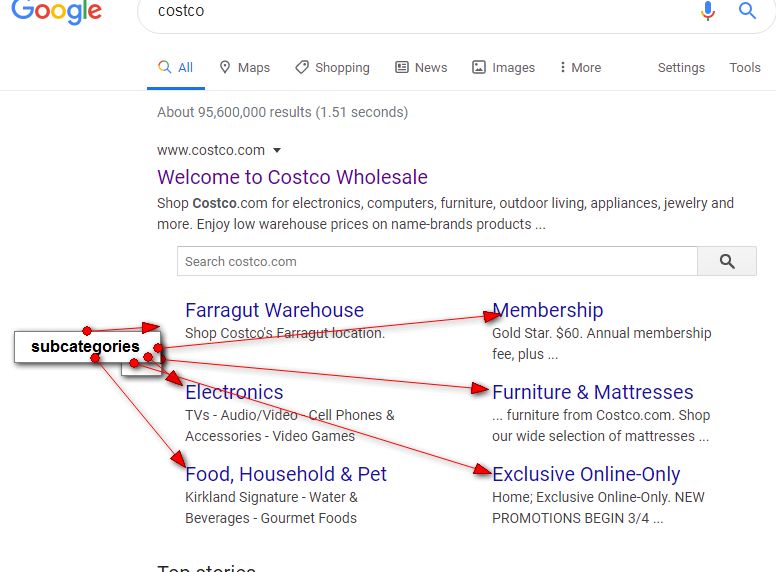Viewport: 776px width, 572px height.
Task: Click the www.costco.com URL text
Action: pyautogui.click(x=211, y=150)
